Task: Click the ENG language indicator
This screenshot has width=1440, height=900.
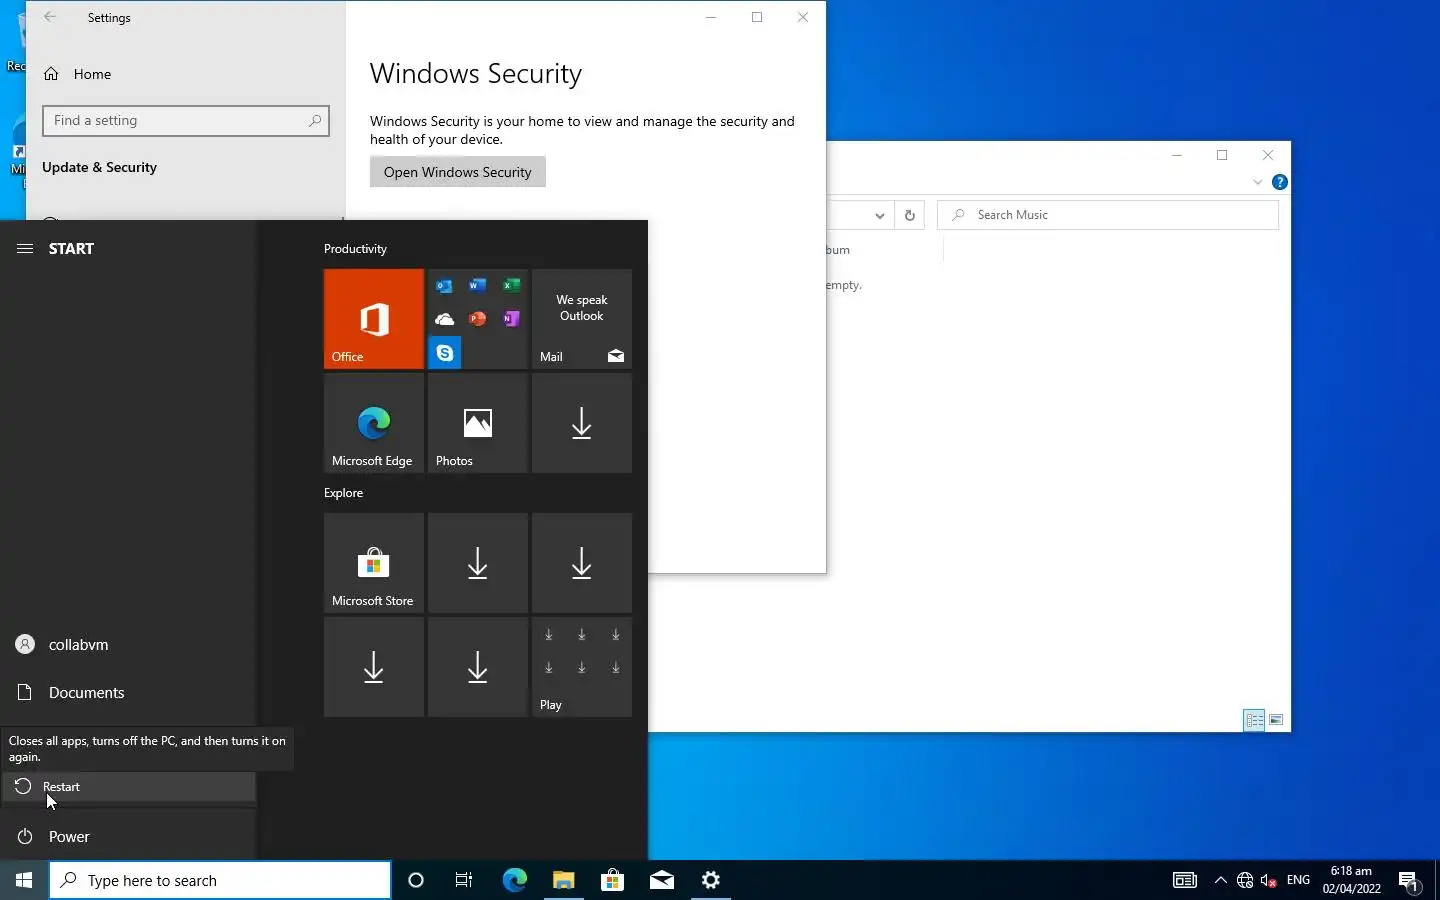Action: coord(1298,880)
